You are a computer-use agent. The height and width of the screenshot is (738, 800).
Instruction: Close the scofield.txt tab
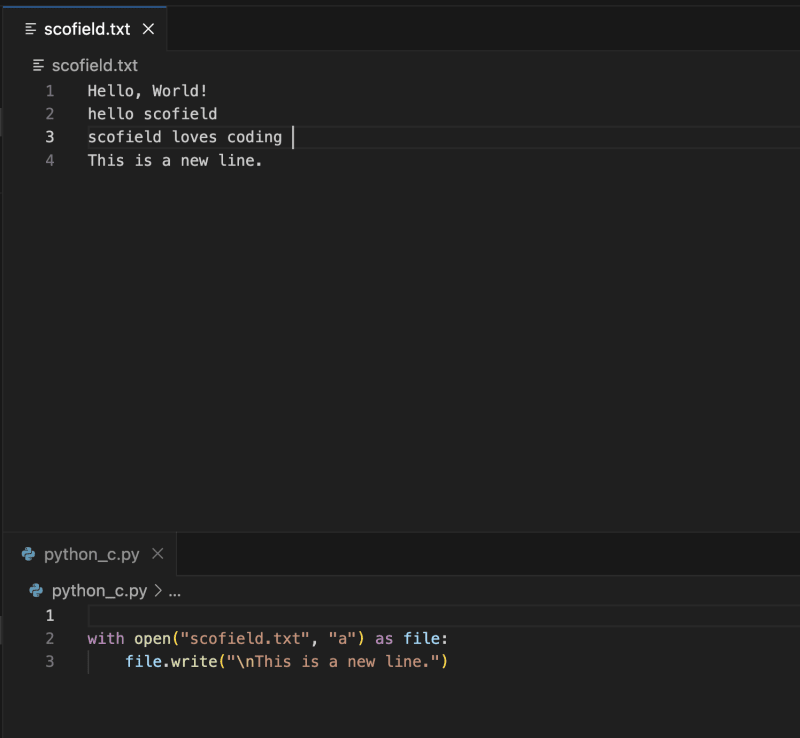(x=148, y=29)
